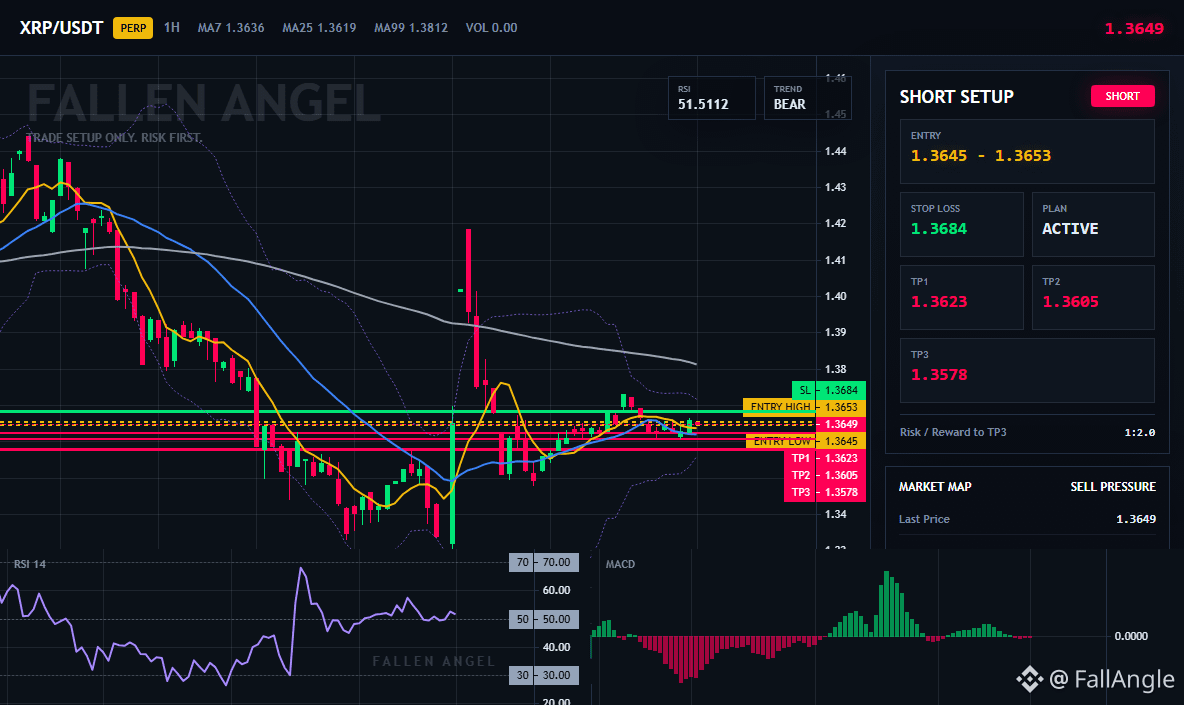Click the PERP badge next to XRP/USDT

(x=133, y=28)
